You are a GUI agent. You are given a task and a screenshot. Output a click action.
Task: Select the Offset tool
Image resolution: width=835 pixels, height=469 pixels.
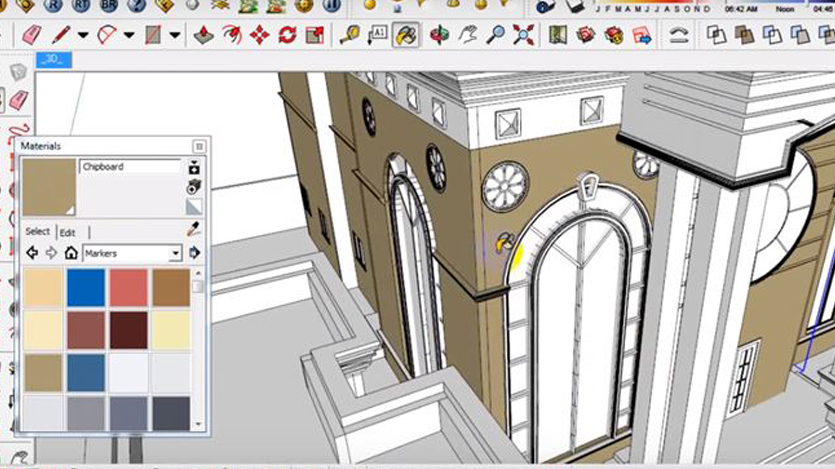coord(232,35)
